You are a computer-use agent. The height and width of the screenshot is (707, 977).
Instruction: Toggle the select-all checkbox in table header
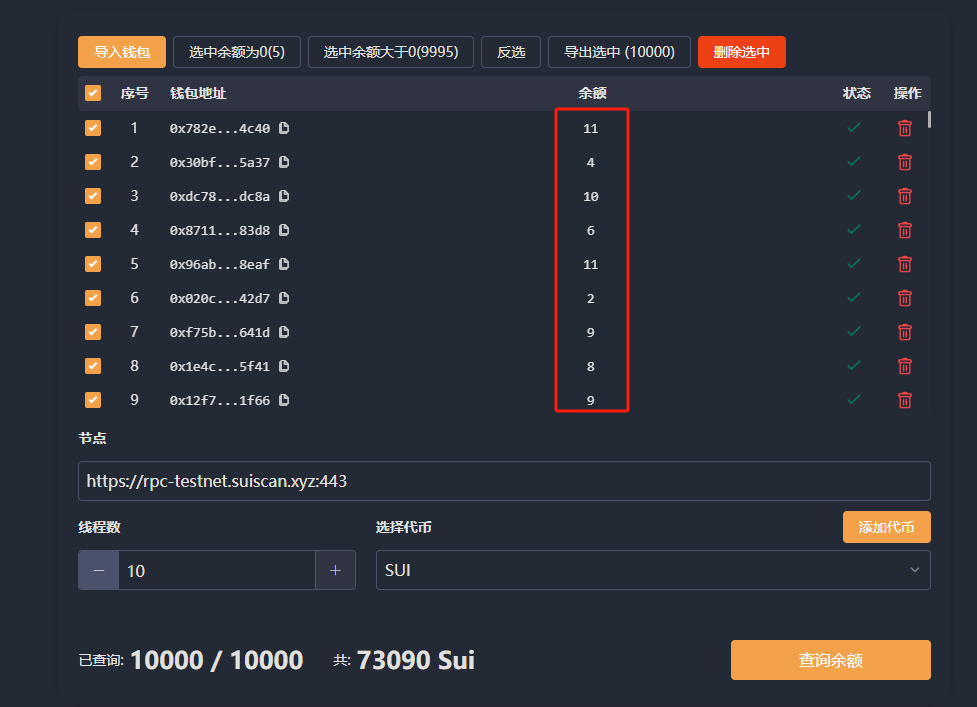[x=93, y=93]
